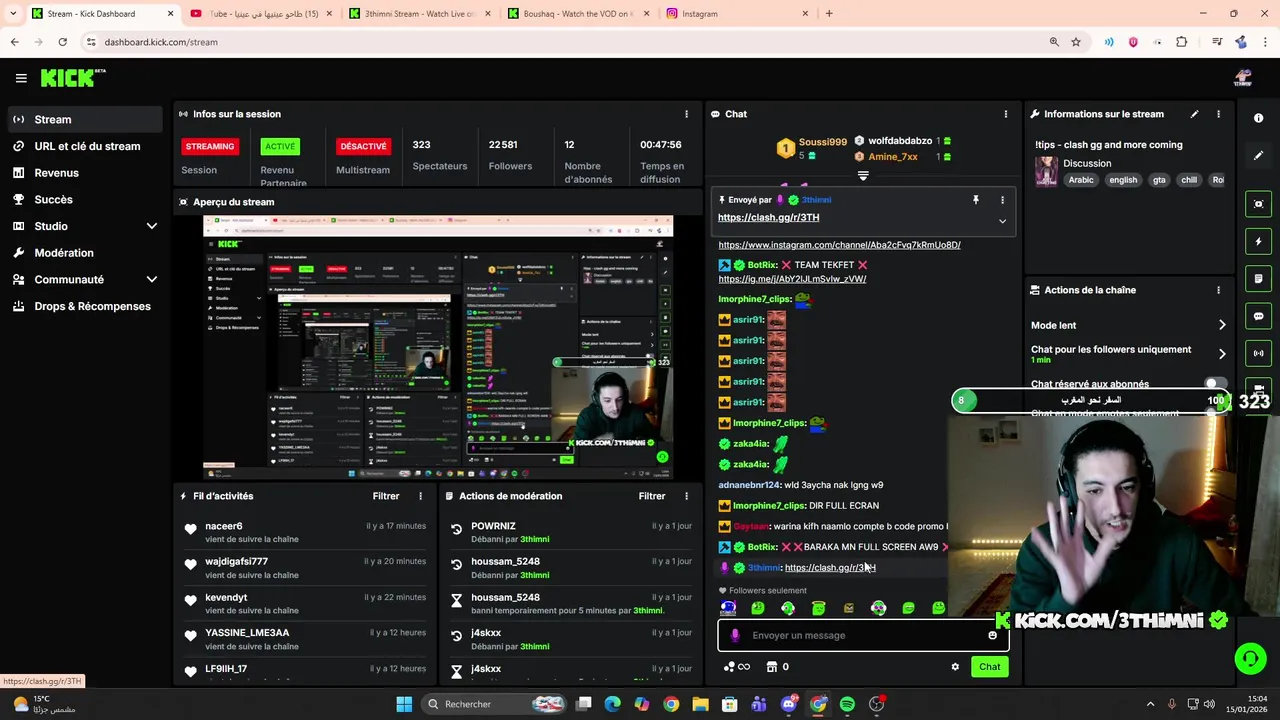
Task: Click the shop icon below message box
Action: (771, 667)
